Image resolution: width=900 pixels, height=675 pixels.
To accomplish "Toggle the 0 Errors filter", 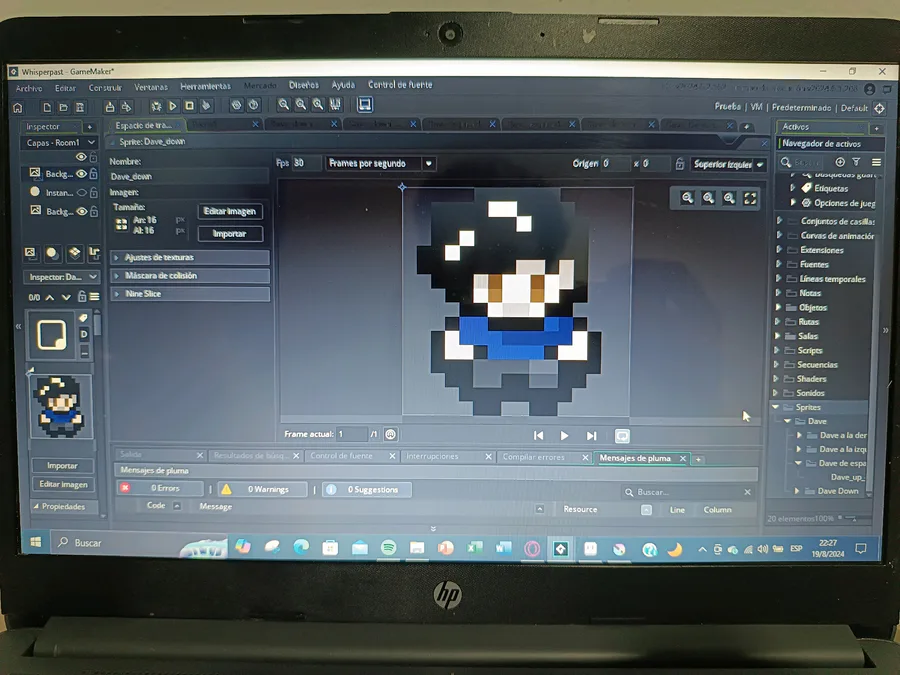I will coord(160,488).
